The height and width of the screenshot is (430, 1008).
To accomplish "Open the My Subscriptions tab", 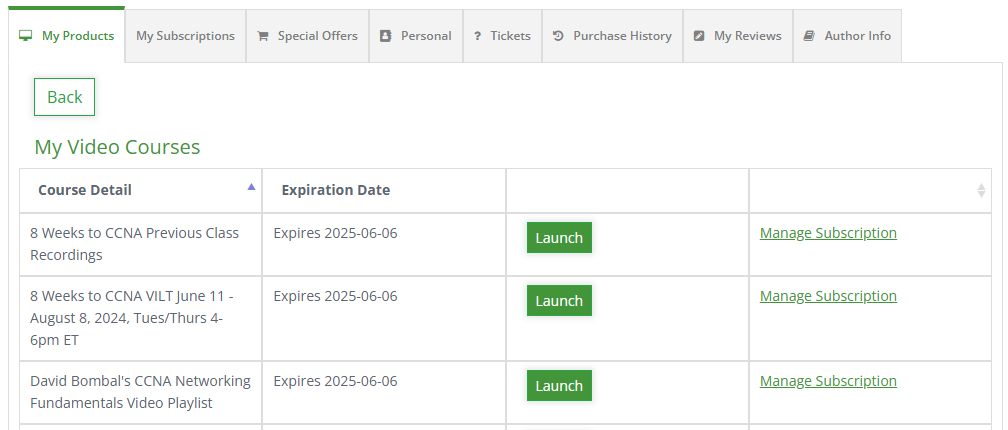I will [185, 36].
